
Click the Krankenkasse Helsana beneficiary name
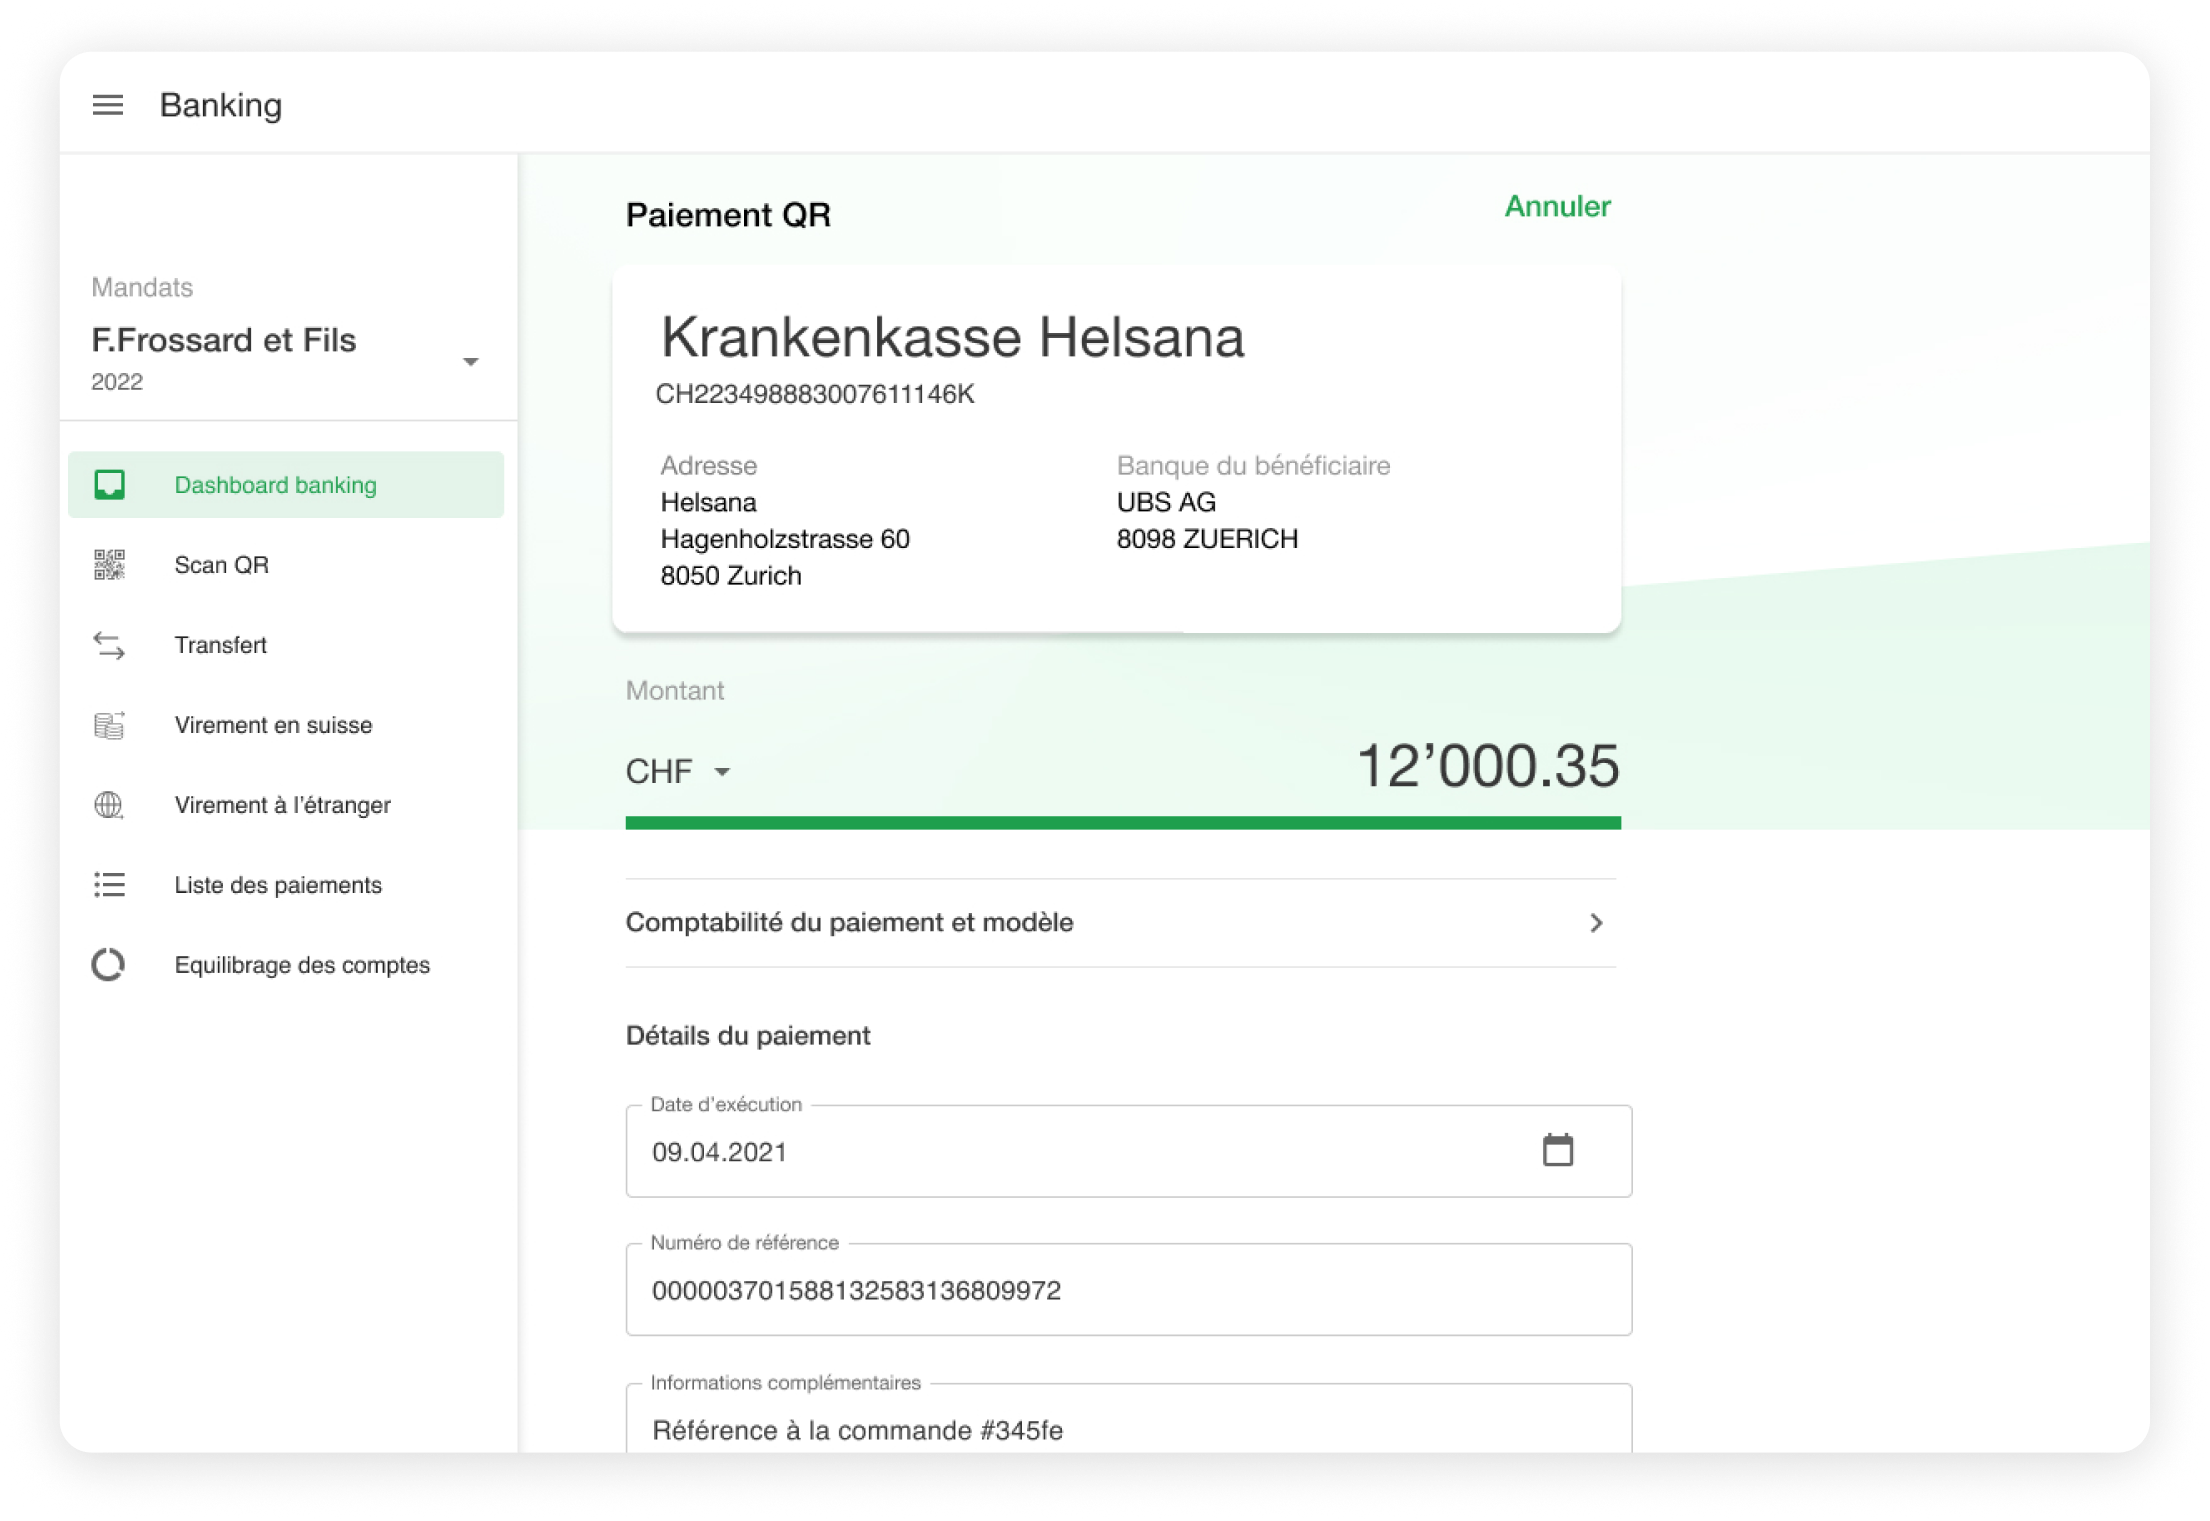point(952,337)
